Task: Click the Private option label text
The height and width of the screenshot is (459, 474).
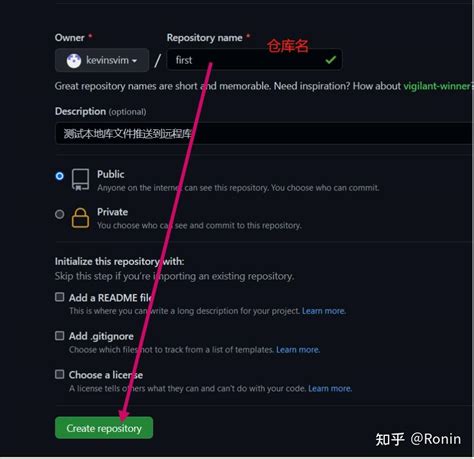Action: (112, 212)
